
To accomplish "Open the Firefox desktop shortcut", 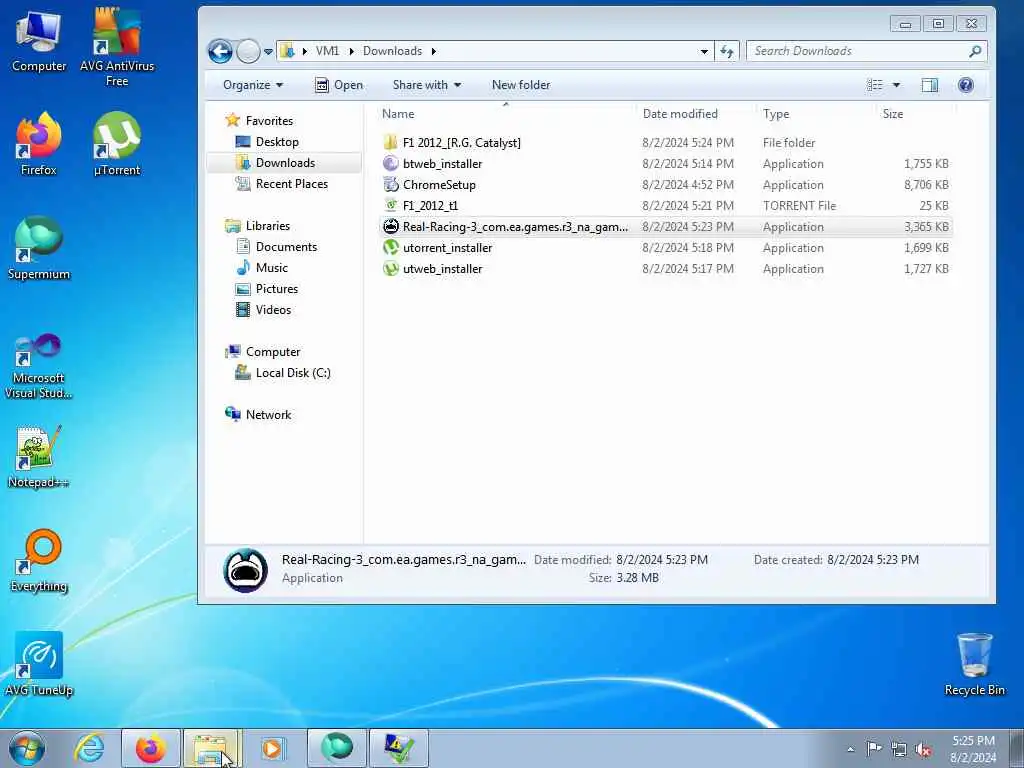I will click(39, 144).
